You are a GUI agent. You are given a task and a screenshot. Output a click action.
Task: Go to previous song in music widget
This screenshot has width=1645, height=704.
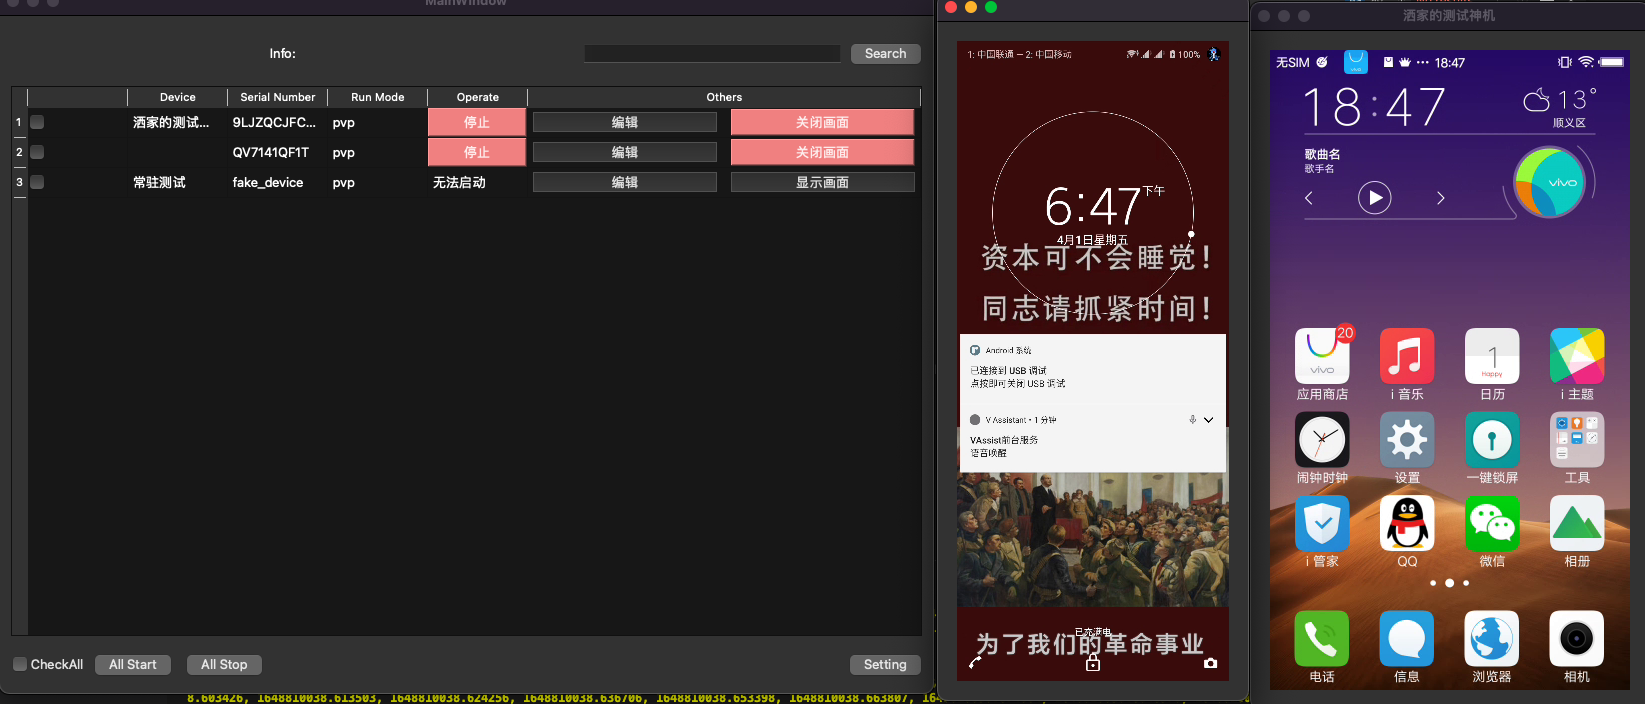(x=1308, y=198)
